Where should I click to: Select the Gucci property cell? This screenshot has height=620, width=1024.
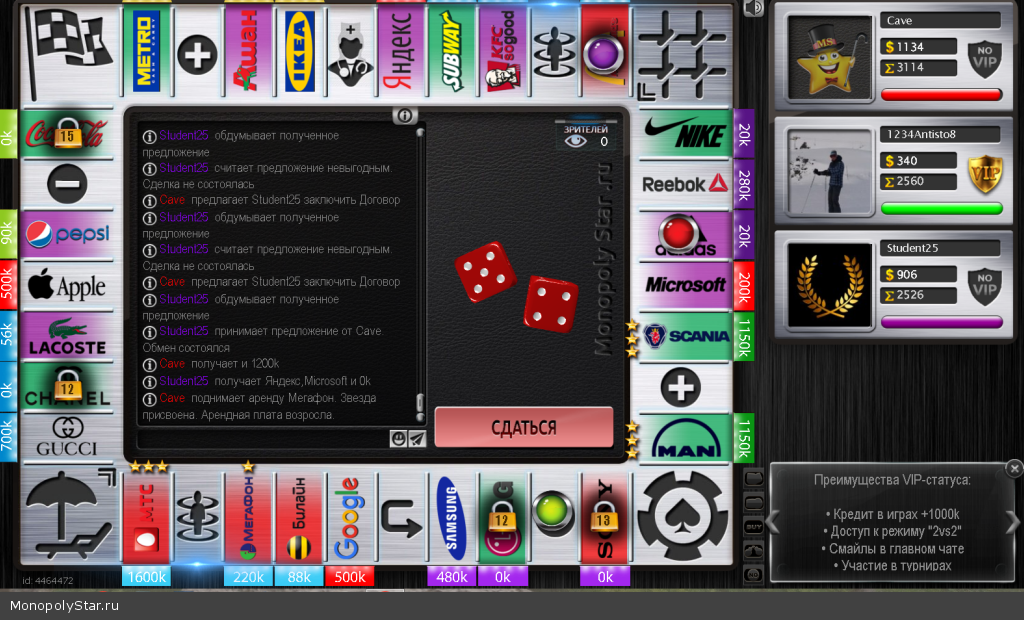[67, 438]
